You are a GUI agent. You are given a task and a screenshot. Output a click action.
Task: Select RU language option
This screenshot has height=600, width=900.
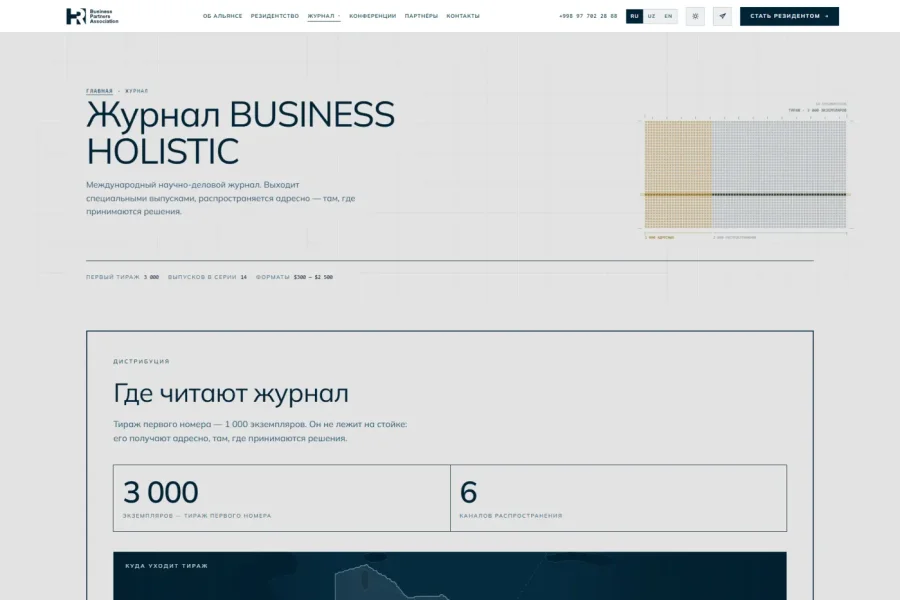click(634, 16)
